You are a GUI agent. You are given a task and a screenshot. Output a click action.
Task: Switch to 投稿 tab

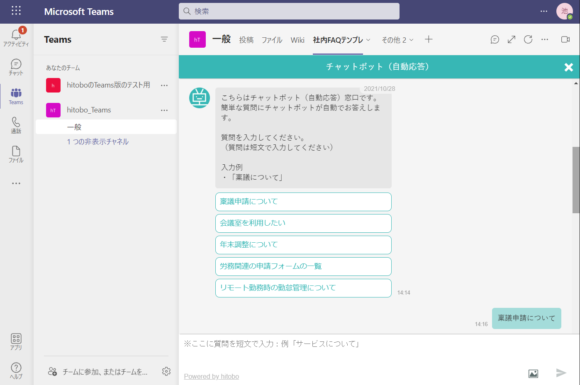click(246, 40)
